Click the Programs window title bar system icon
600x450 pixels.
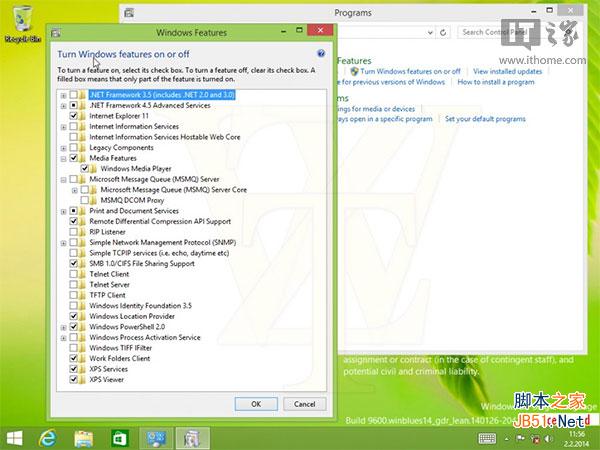(129, 13)
